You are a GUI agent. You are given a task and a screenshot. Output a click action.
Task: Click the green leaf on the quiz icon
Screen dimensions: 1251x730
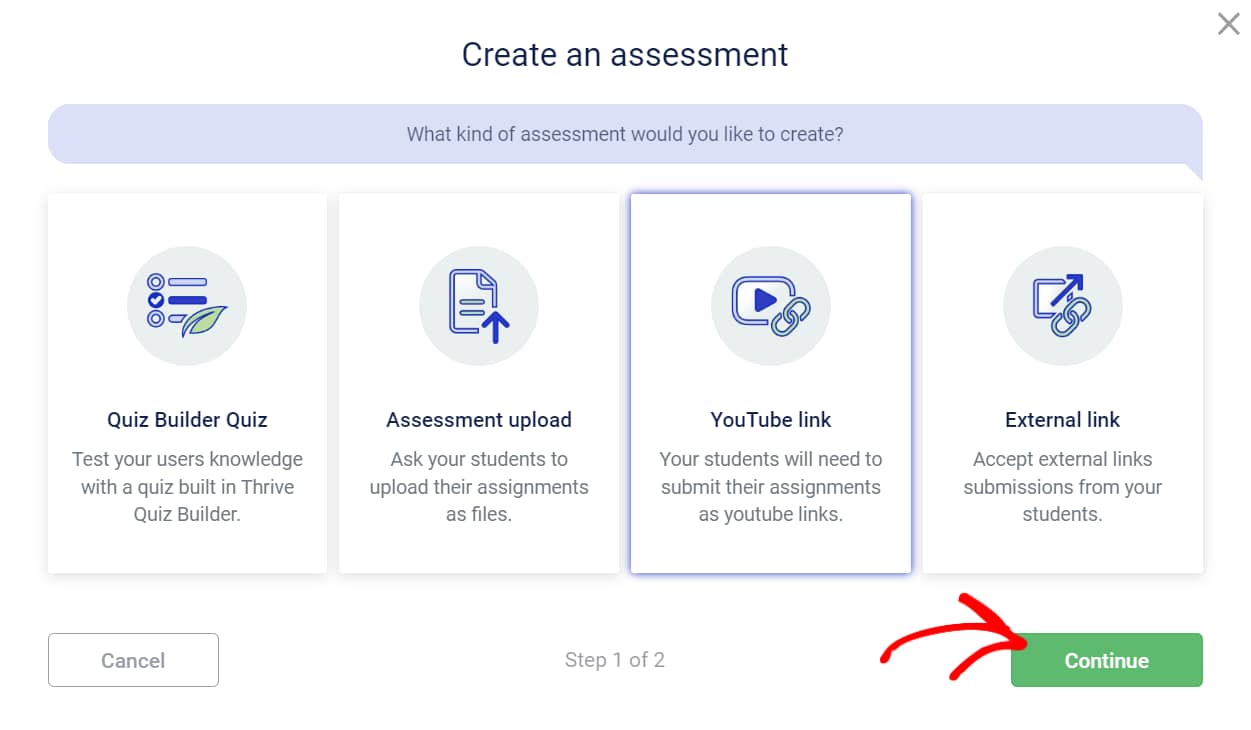click(x=205, y=321)
